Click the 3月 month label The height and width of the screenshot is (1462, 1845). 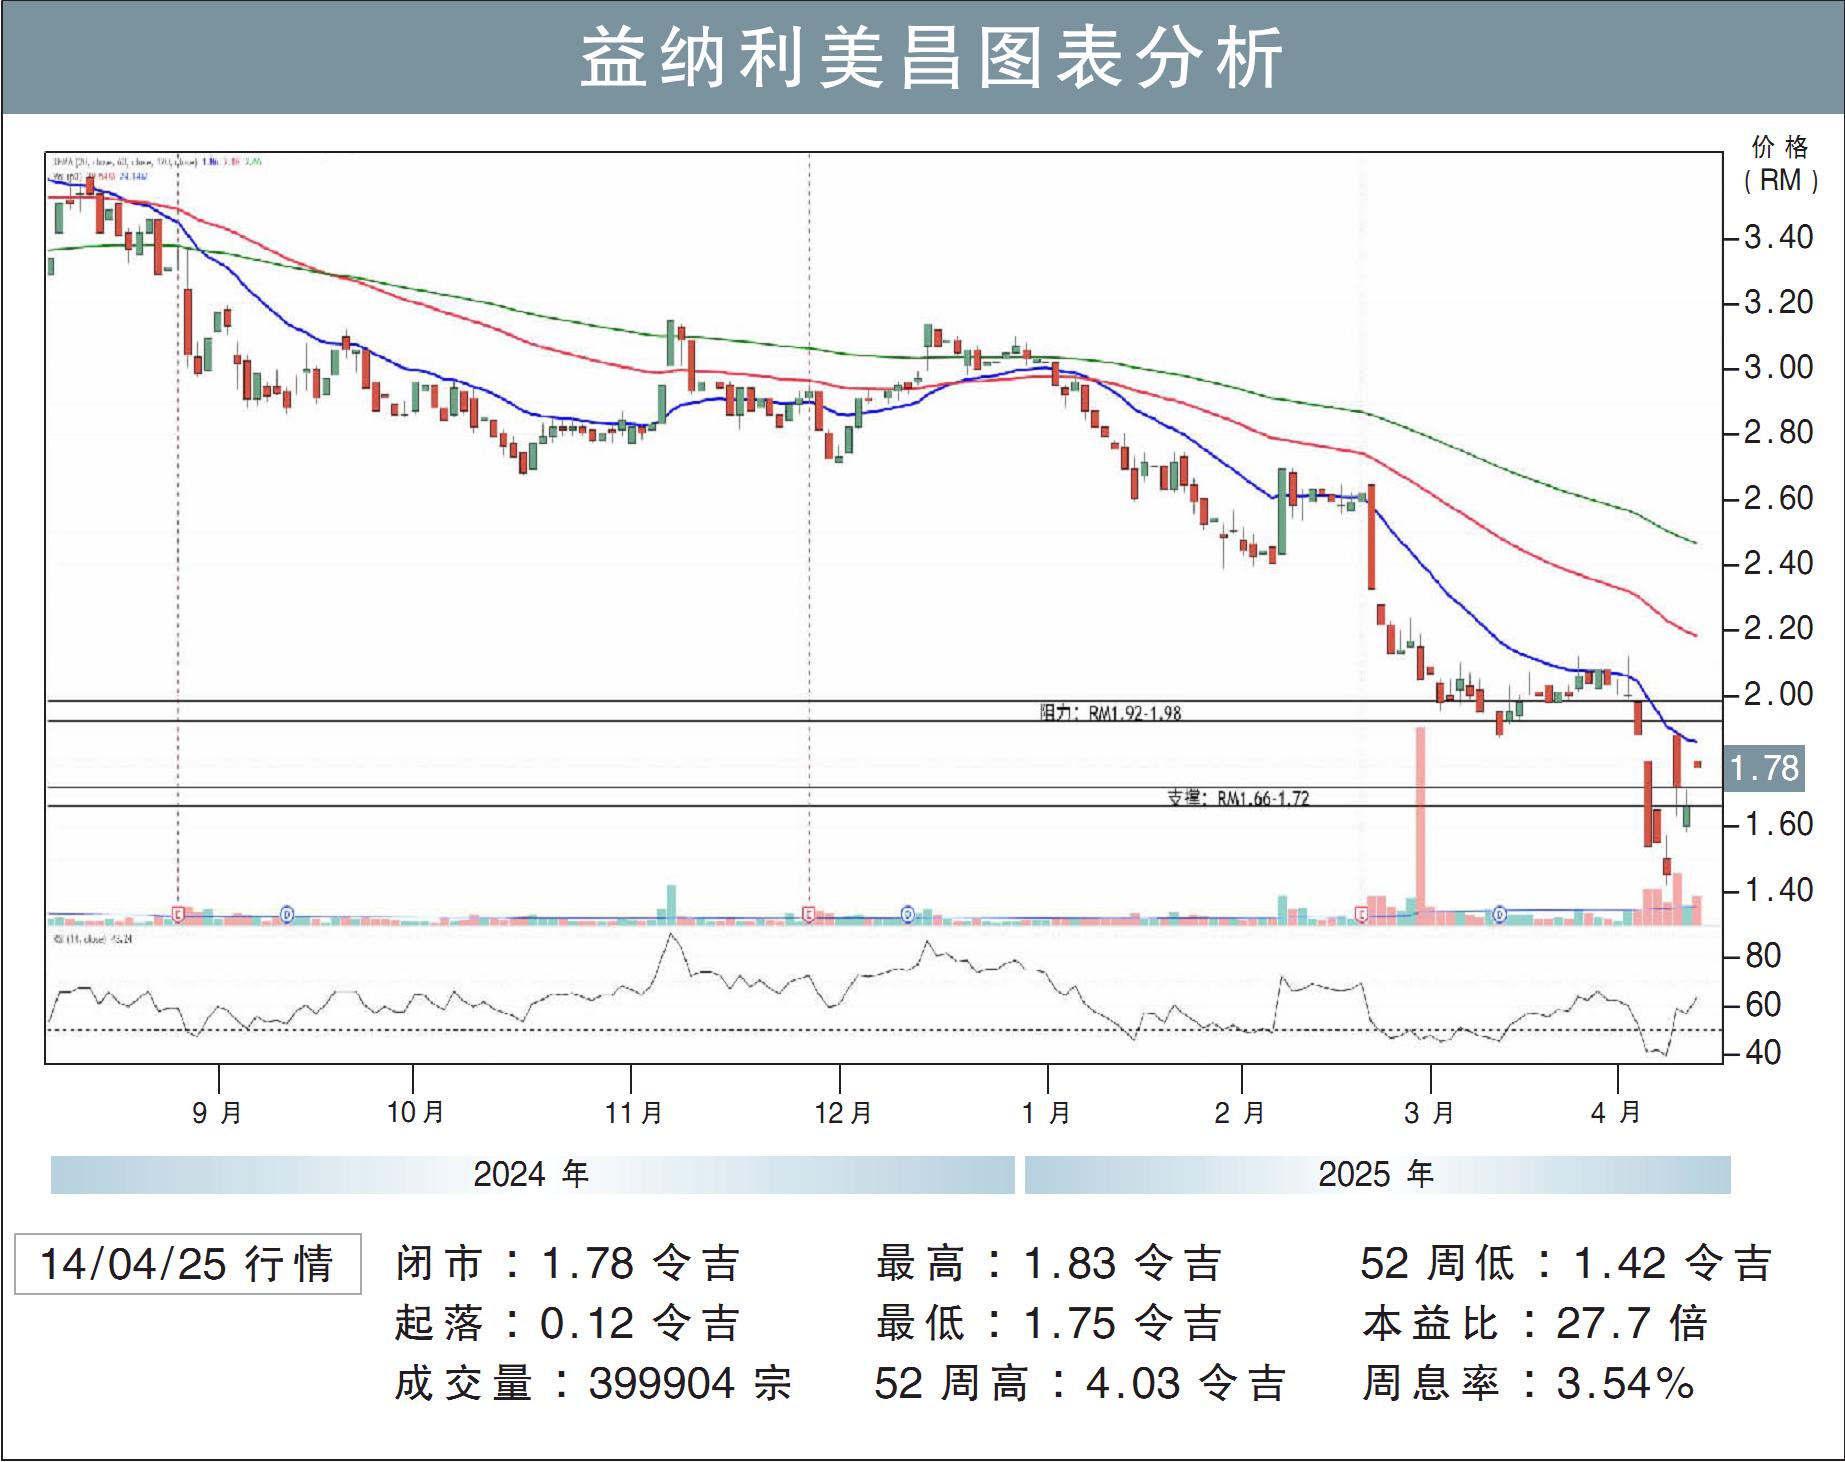click(x=1430, y=1112)
